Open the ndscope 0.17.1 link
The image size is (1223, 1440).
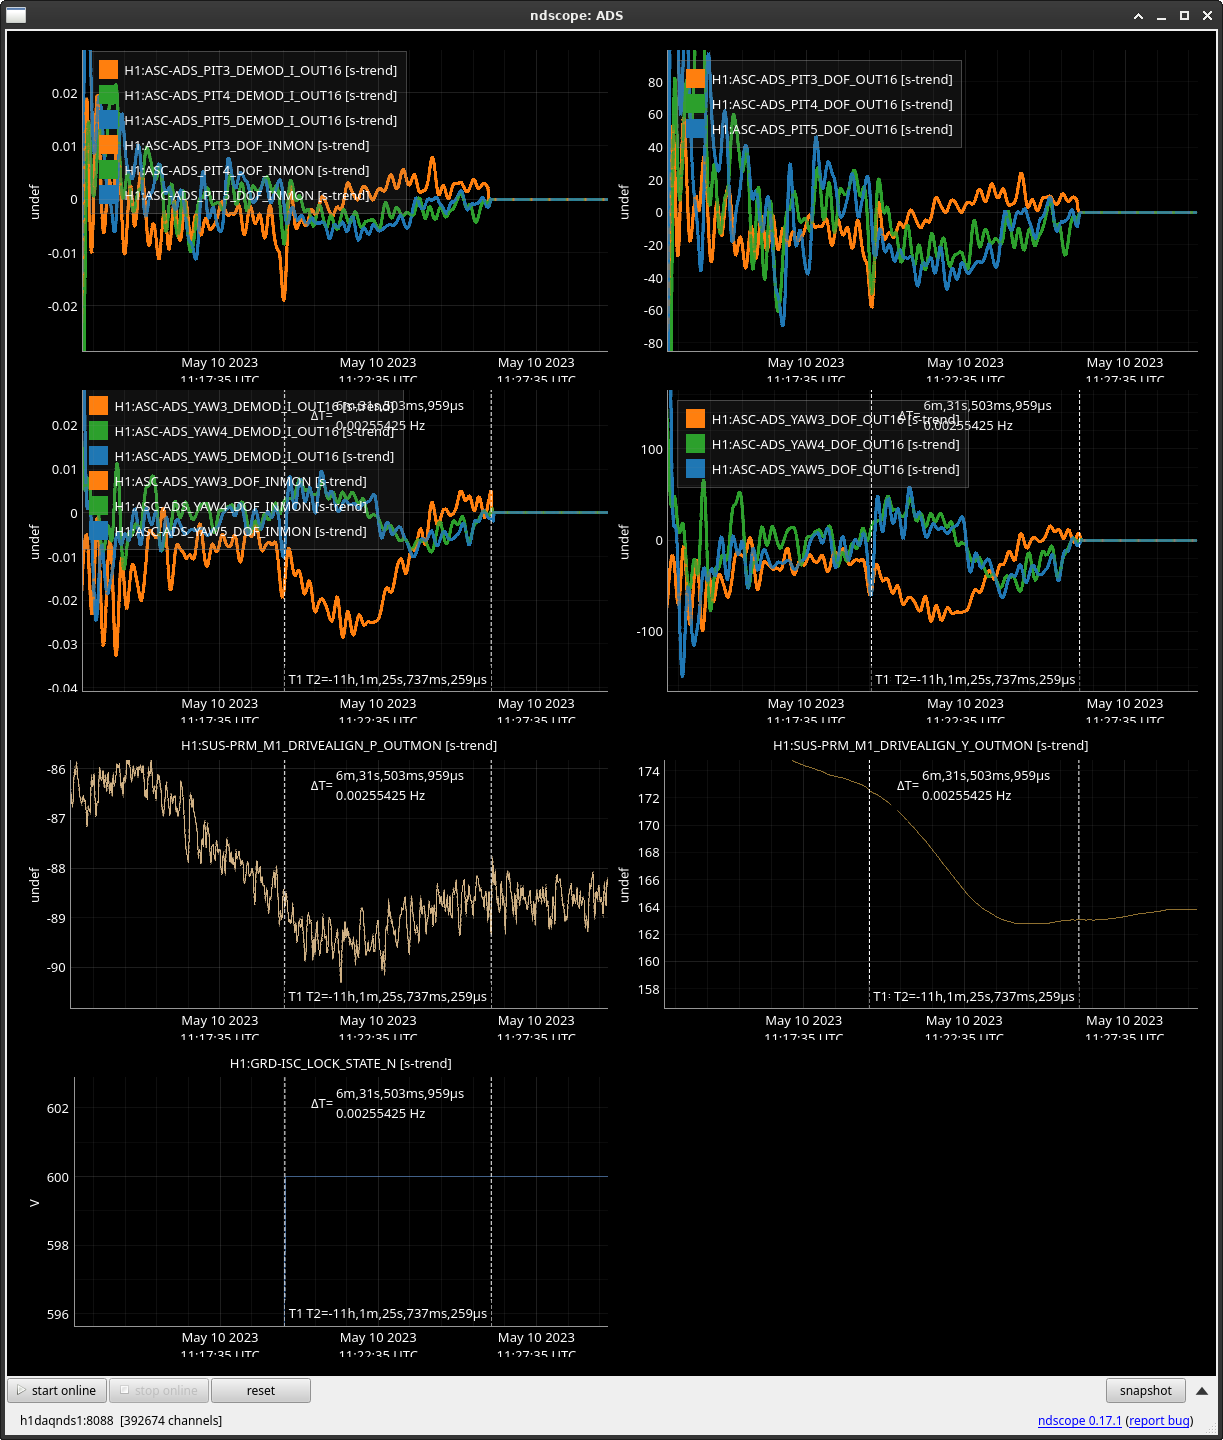[1079, 1420]
